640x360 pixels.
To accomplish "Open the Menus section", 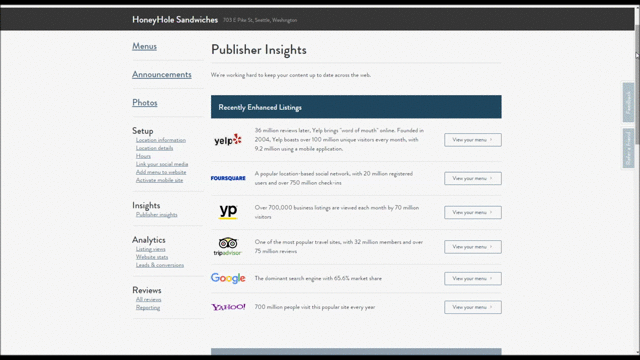I will 144,47.
